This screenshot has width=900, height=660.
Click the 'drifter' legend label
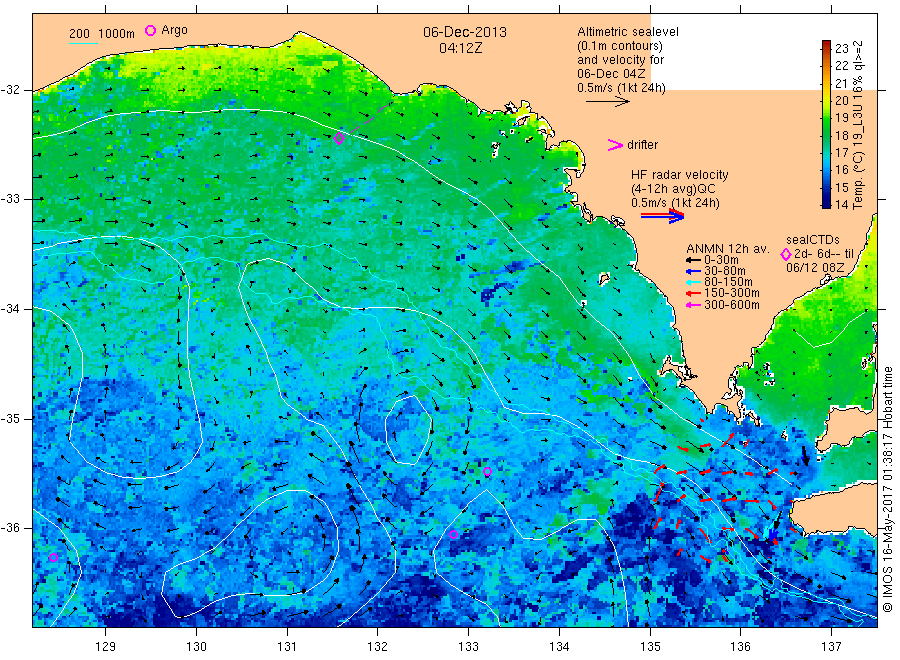[642, 145]
